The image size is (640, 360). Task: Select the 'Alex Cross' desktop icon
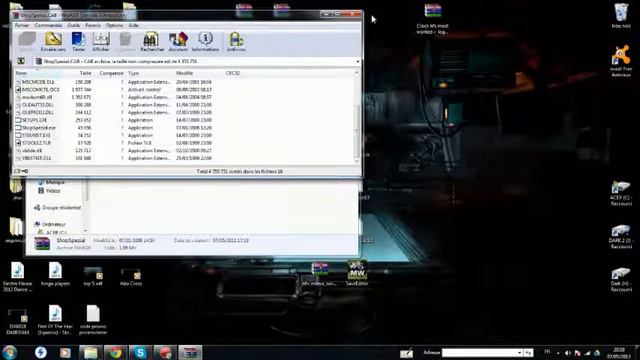131,276
